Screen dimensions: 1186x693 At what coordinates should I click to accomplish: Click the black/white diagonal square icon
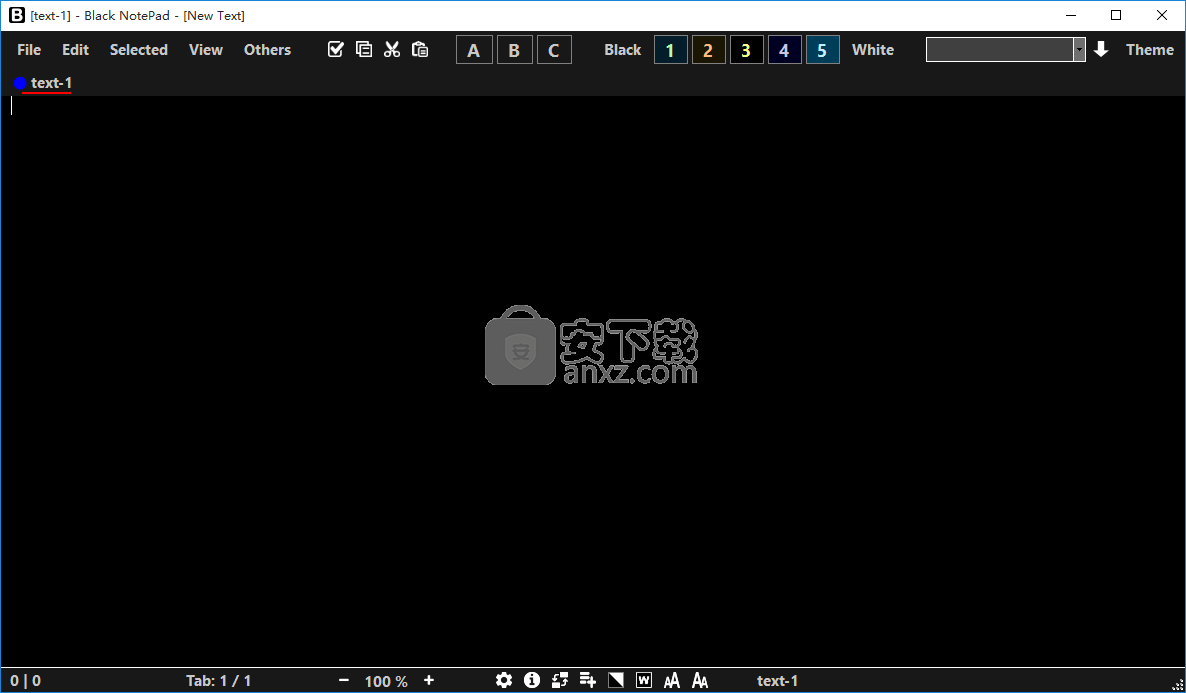pos(616,680)
